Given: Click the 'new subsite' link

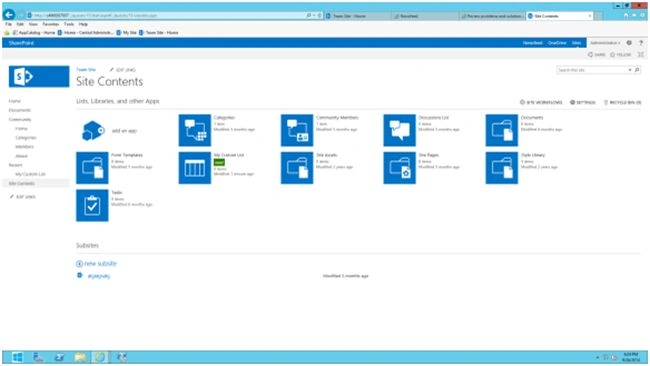Looking at the screenshot, I should pyautogui.click(x=100, y=264).
